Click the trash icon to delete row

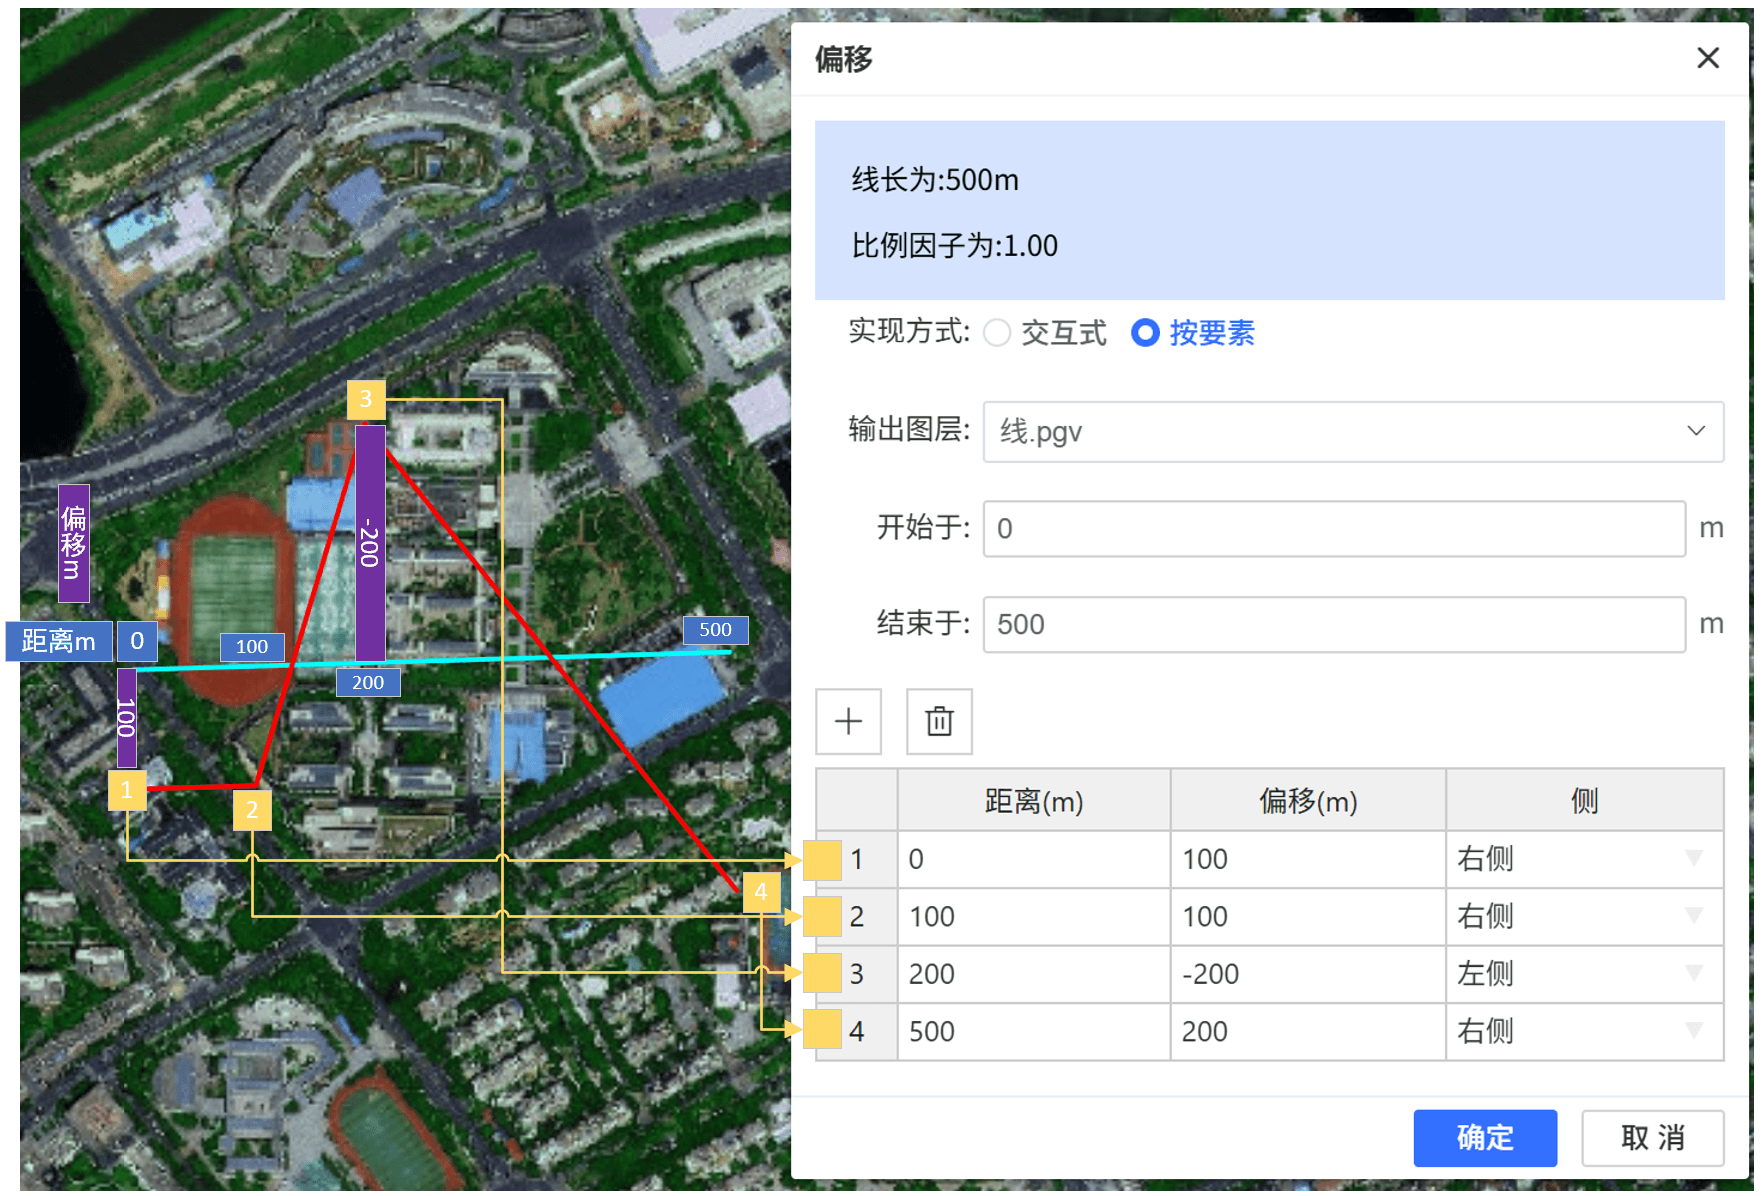[x=939, y=721]
